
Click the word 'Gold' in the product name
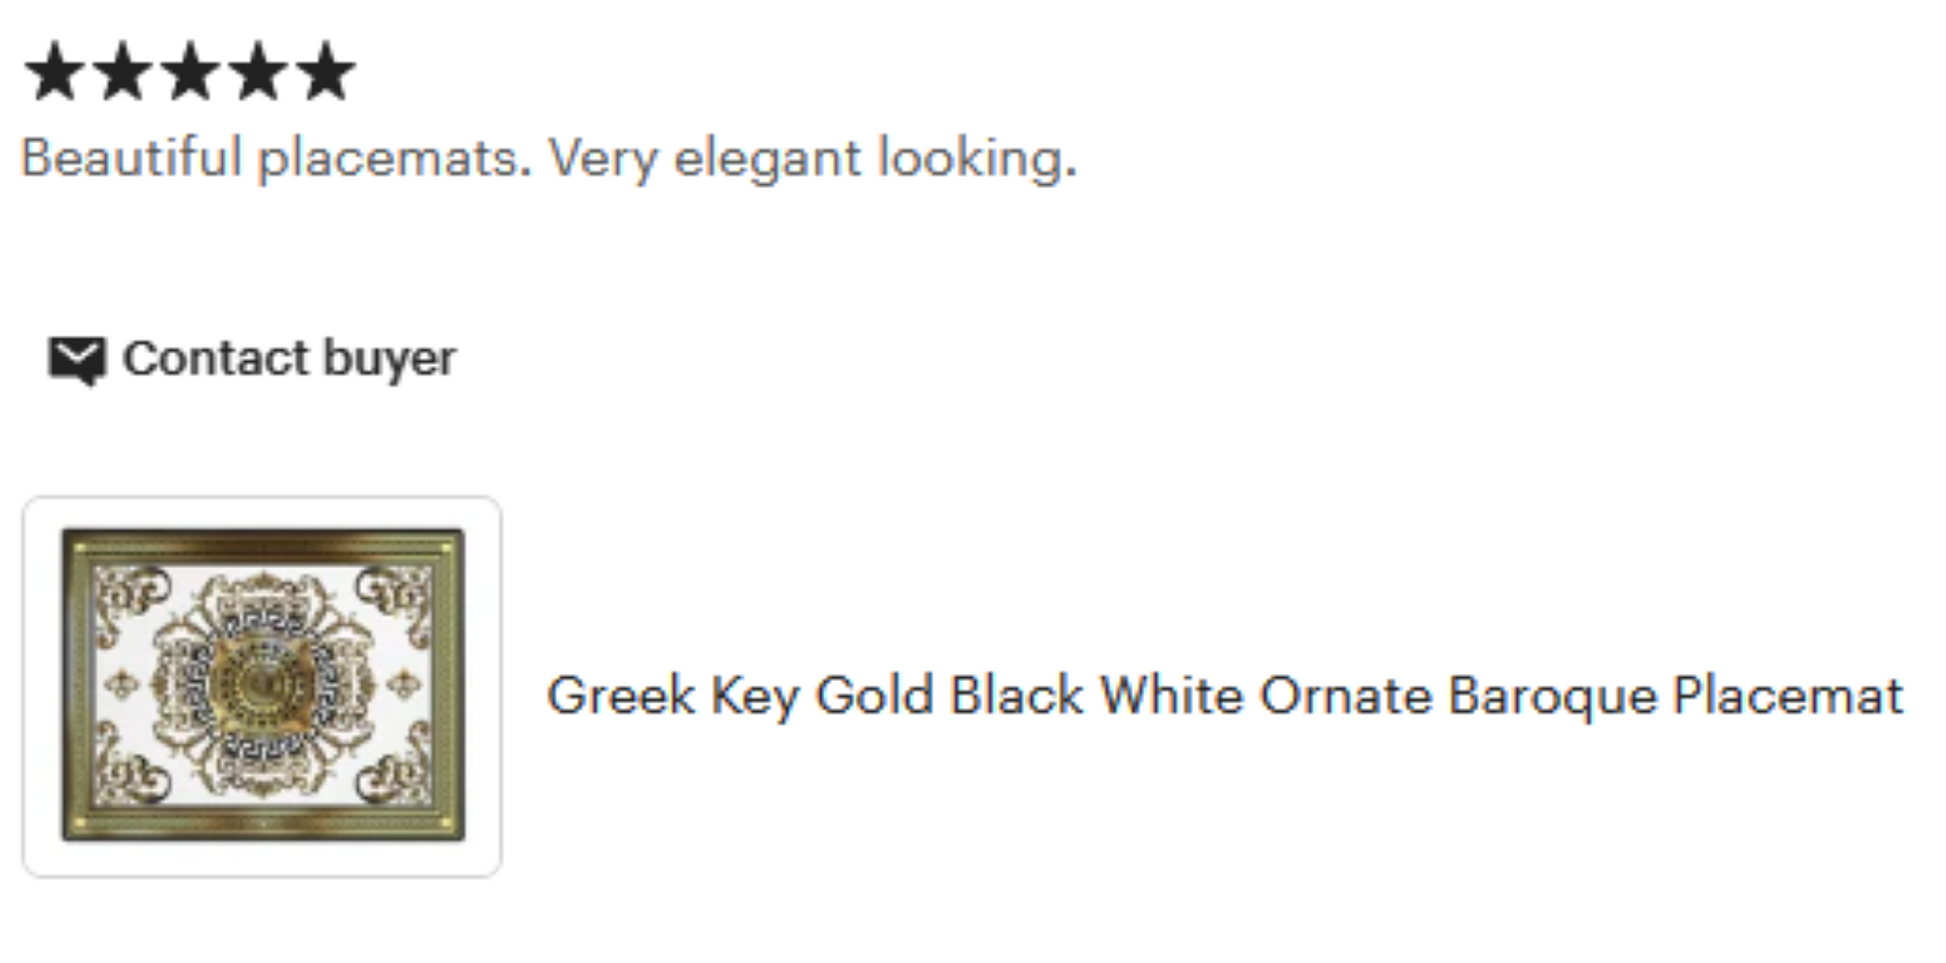click(x=875, y=695)
